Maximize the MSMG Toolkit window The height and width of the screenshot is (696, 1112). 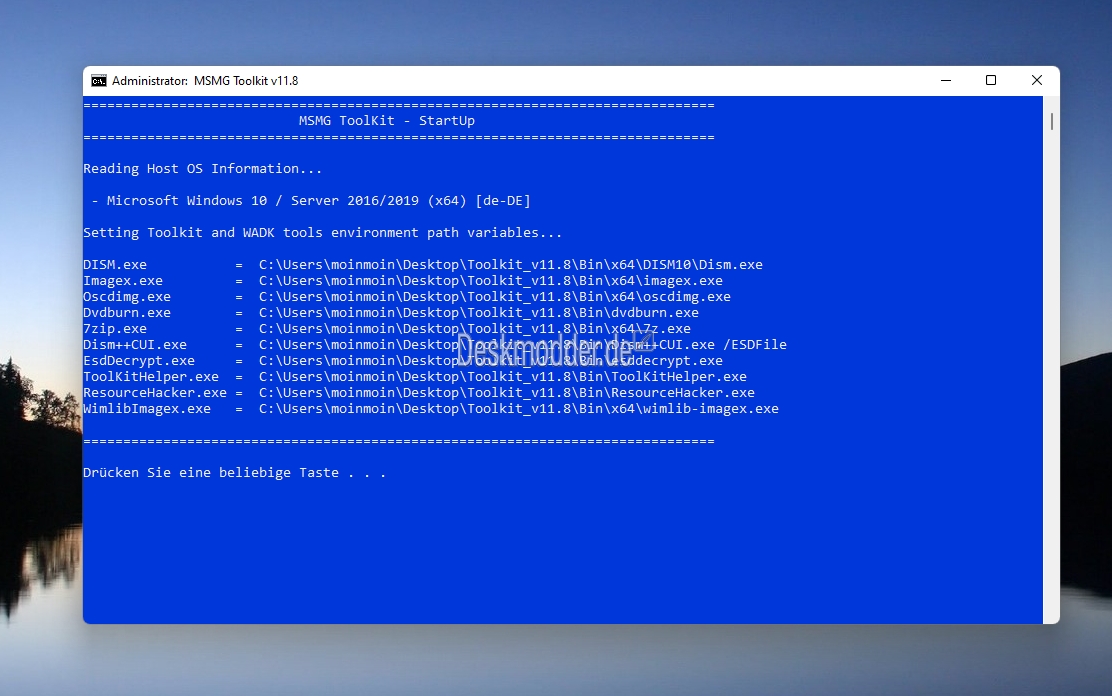991,81
